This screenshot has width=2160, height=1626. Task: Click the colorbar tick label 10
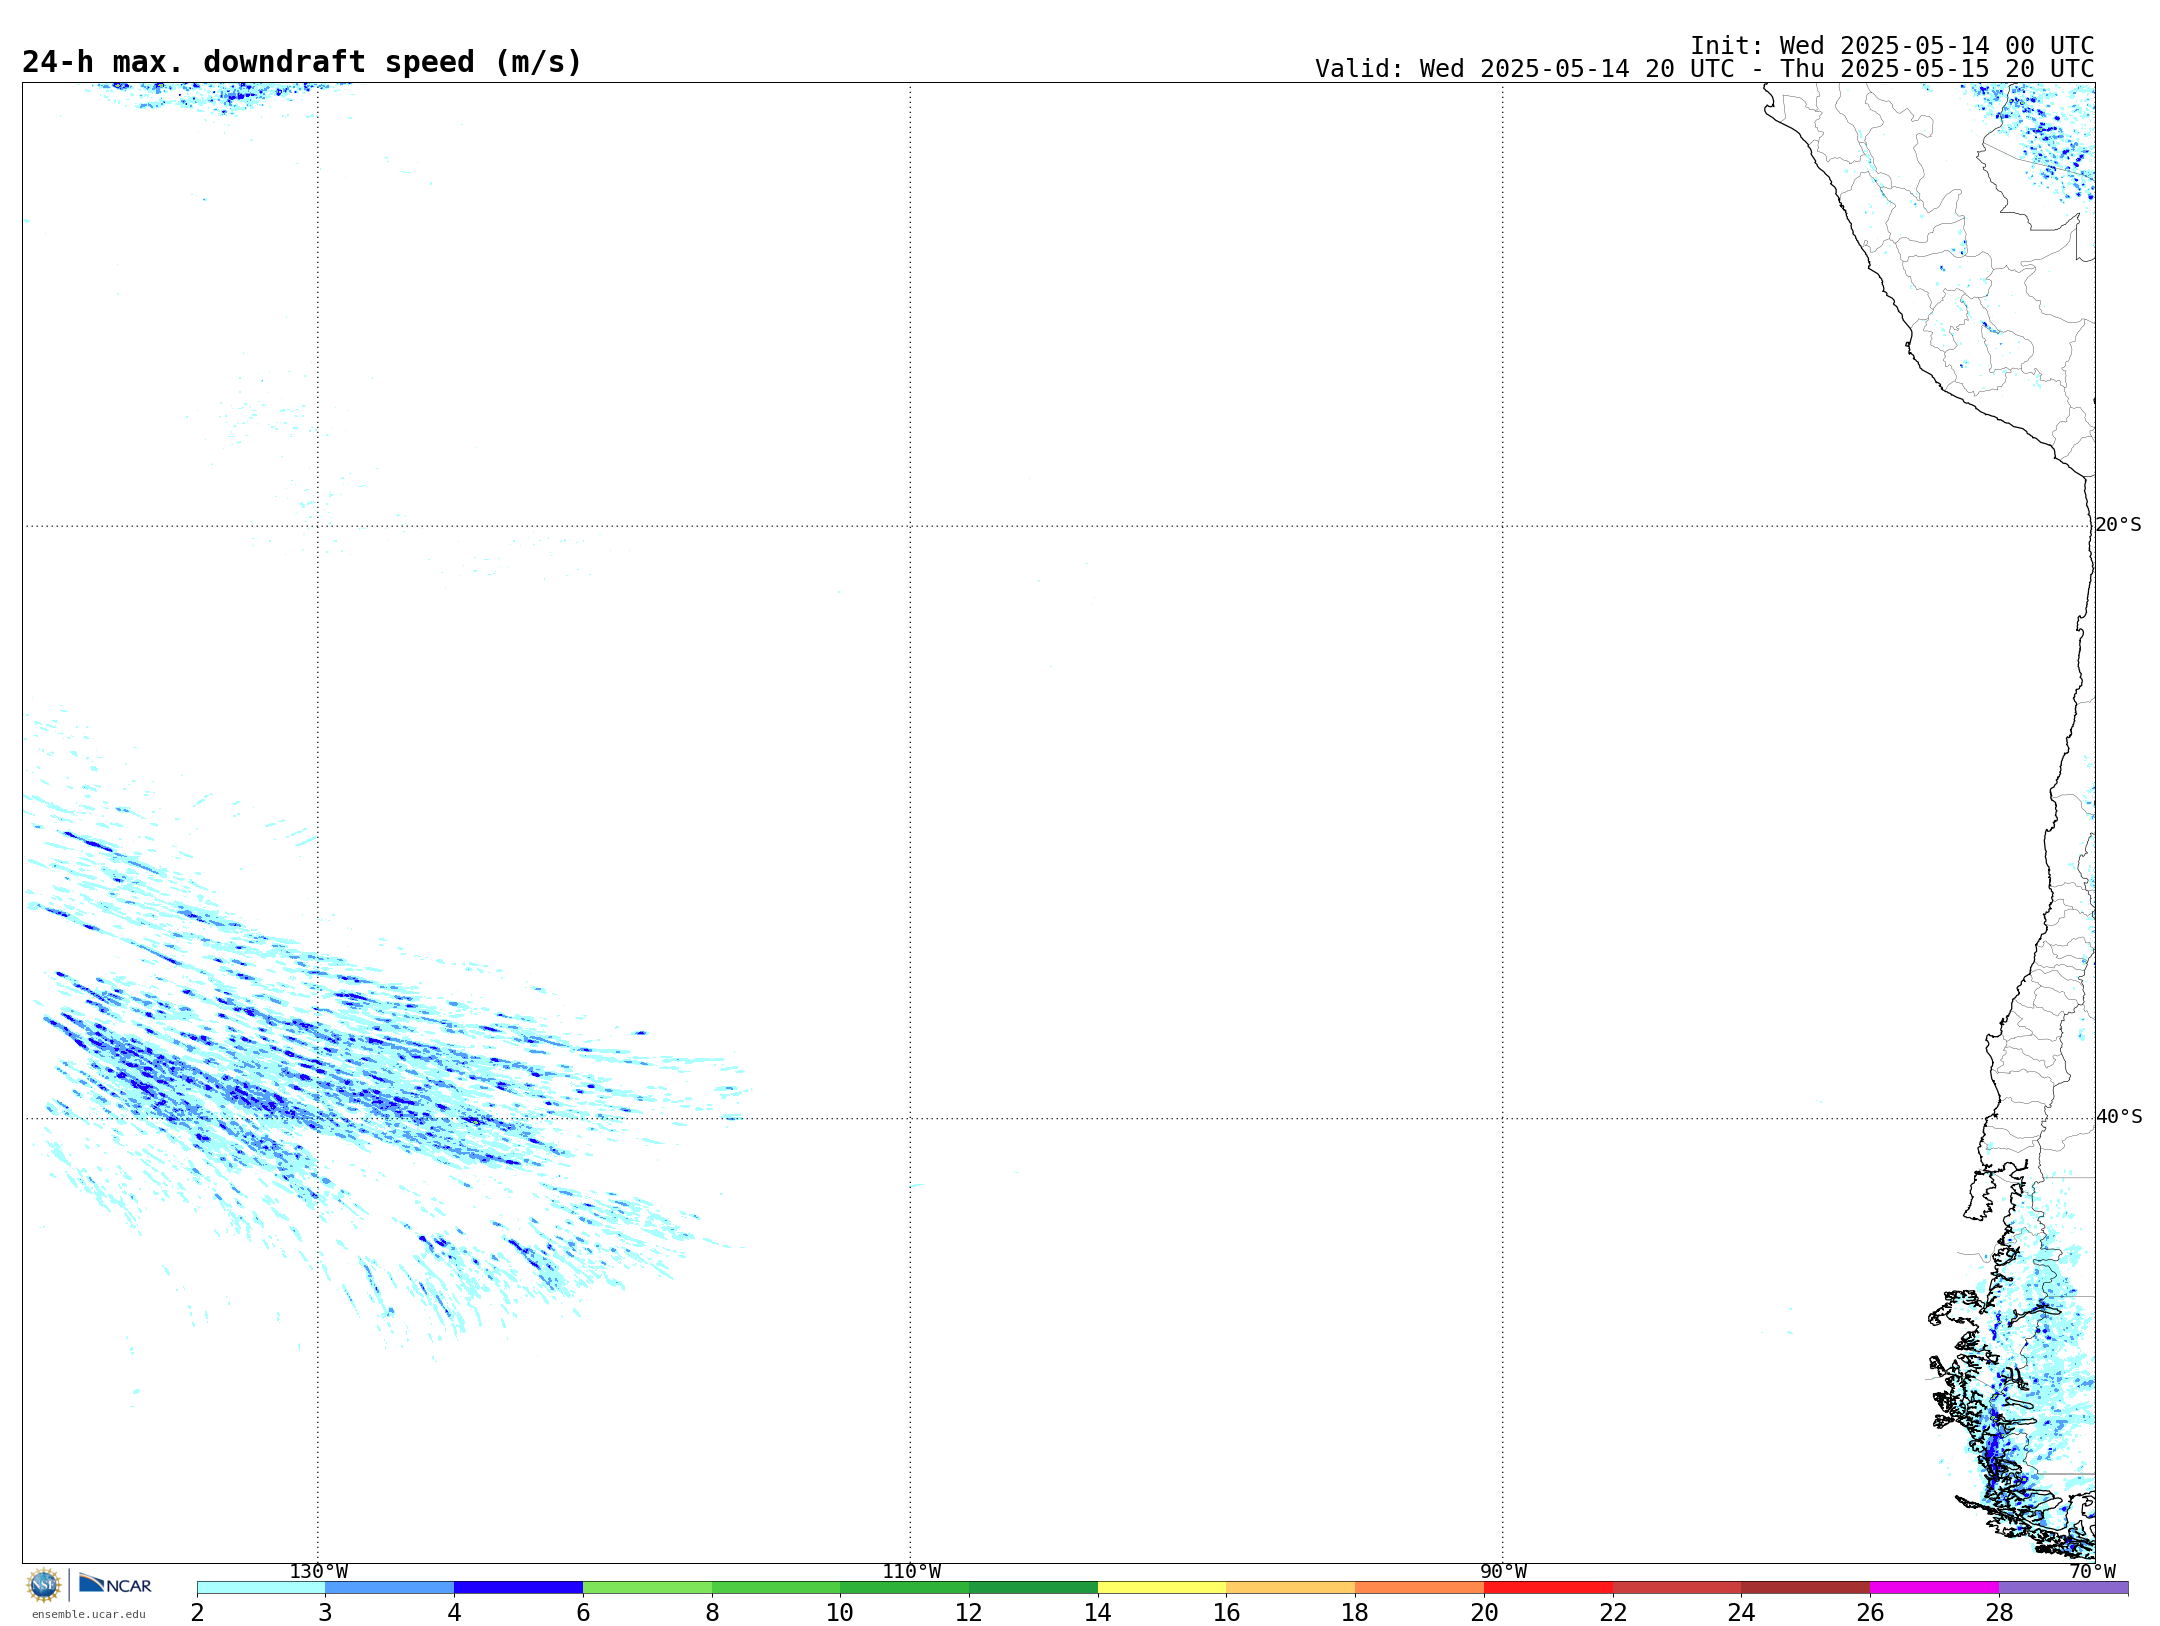click(840, 1612)
